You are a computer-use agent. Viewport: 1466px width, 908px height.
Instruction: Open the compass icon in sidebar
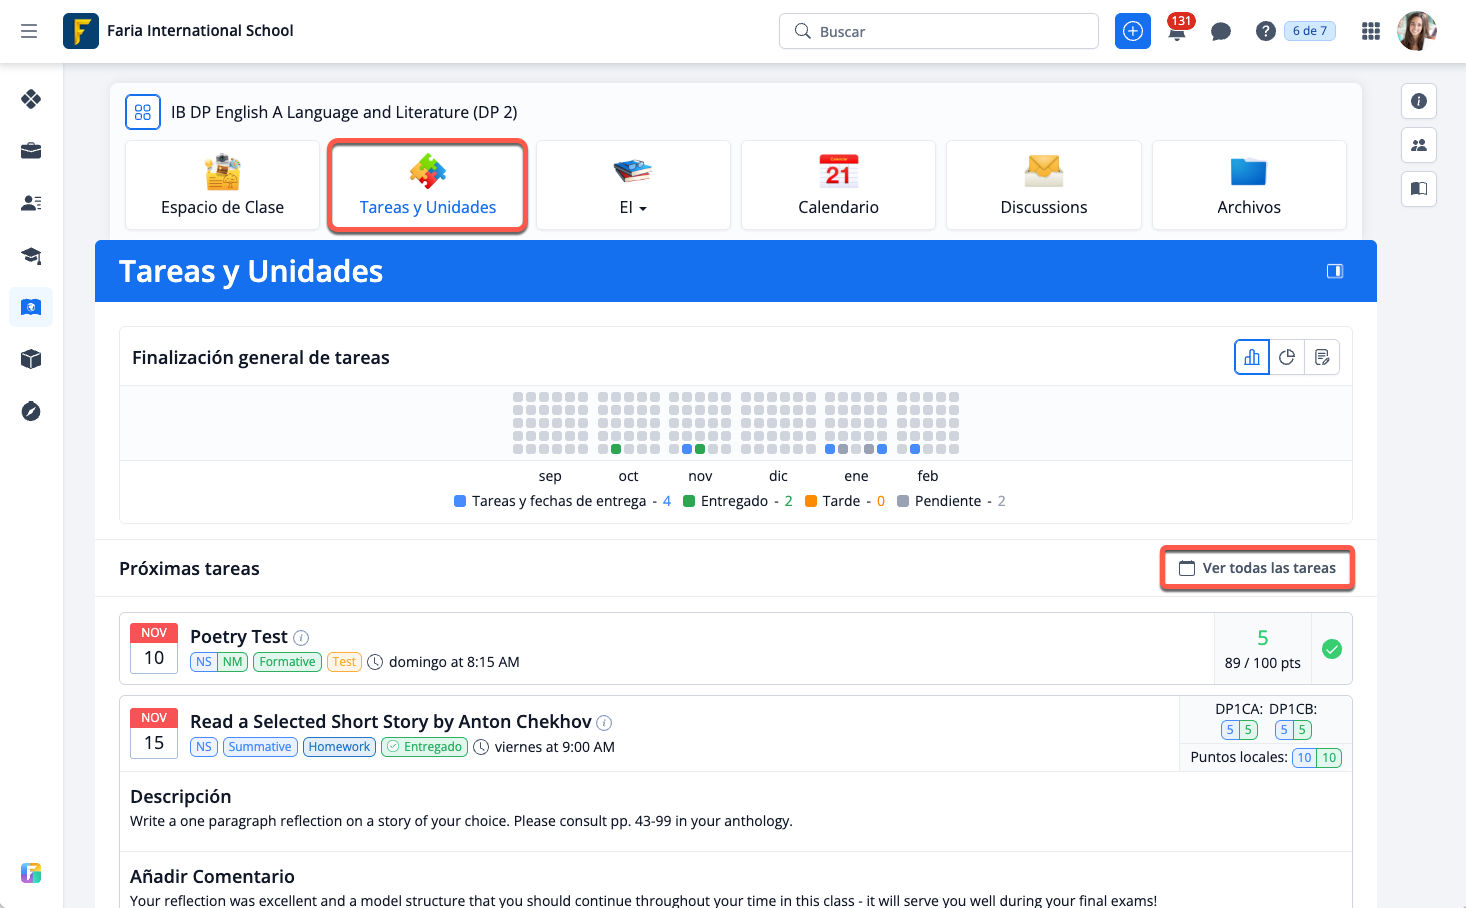coord(31,411)
